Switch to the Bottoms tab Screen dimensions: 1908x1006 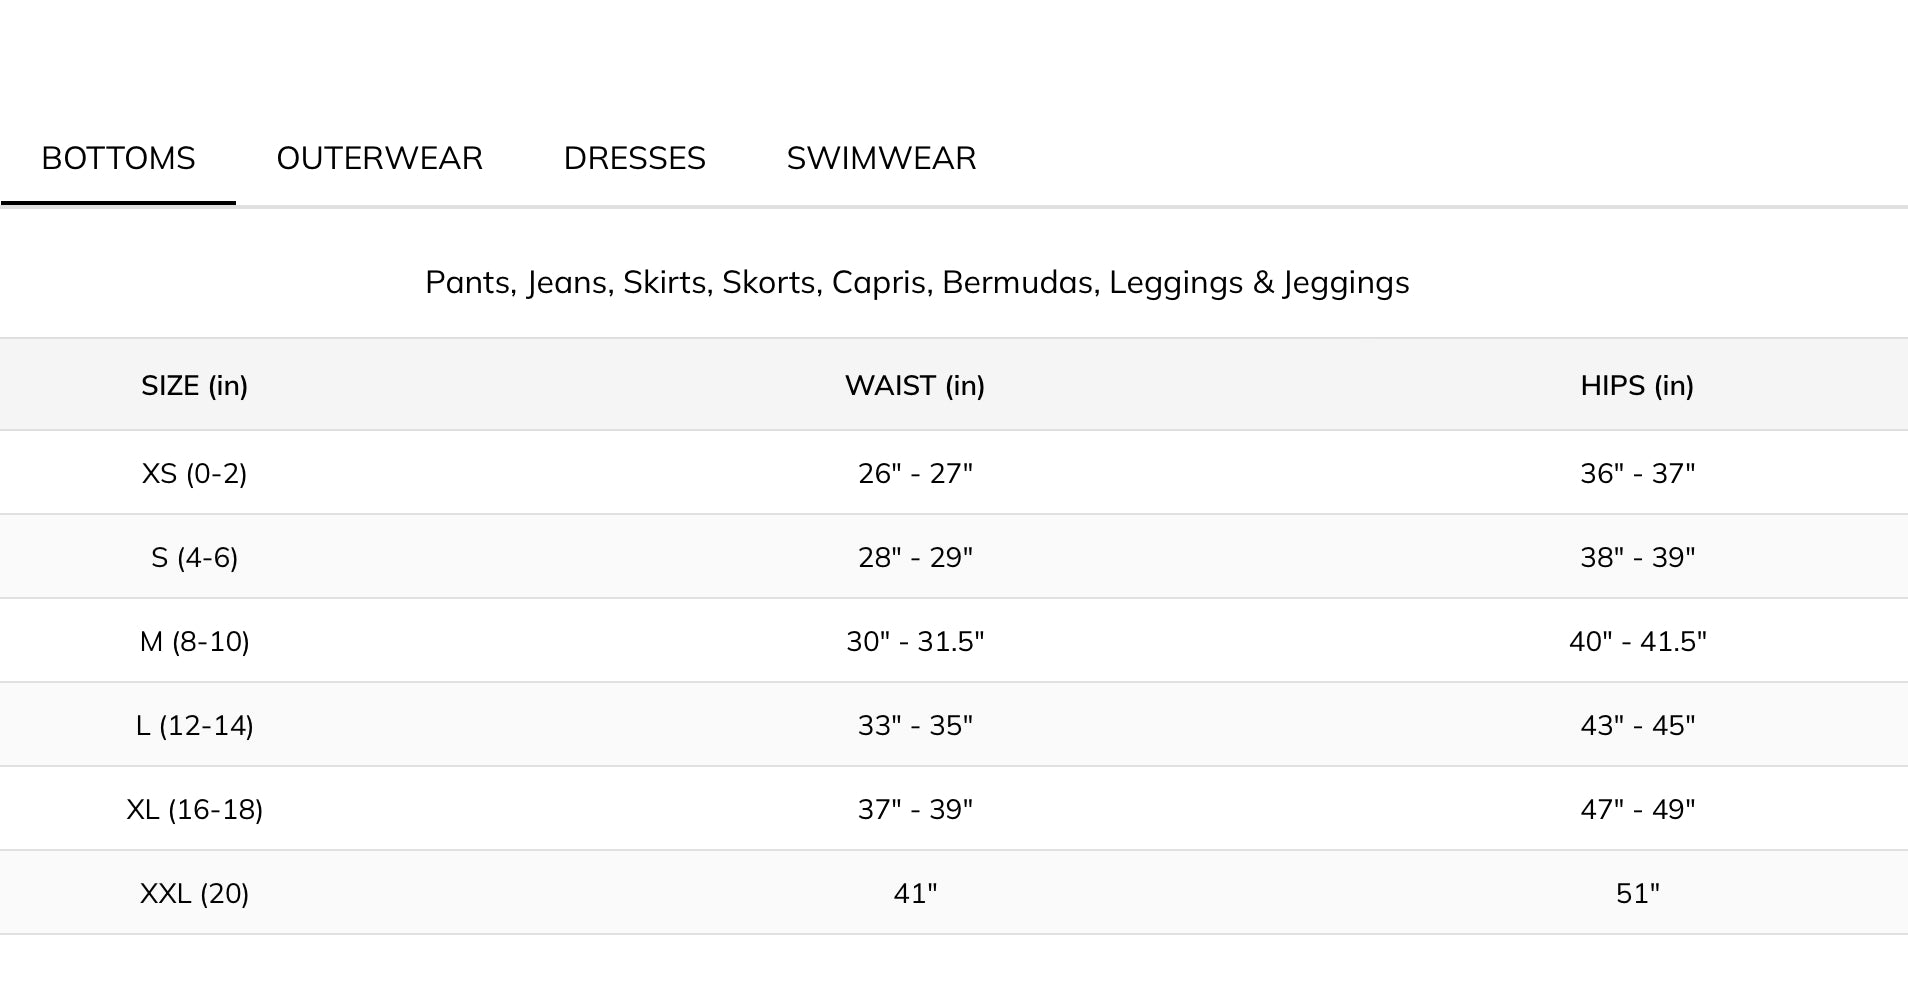click(x=118, y=158)
